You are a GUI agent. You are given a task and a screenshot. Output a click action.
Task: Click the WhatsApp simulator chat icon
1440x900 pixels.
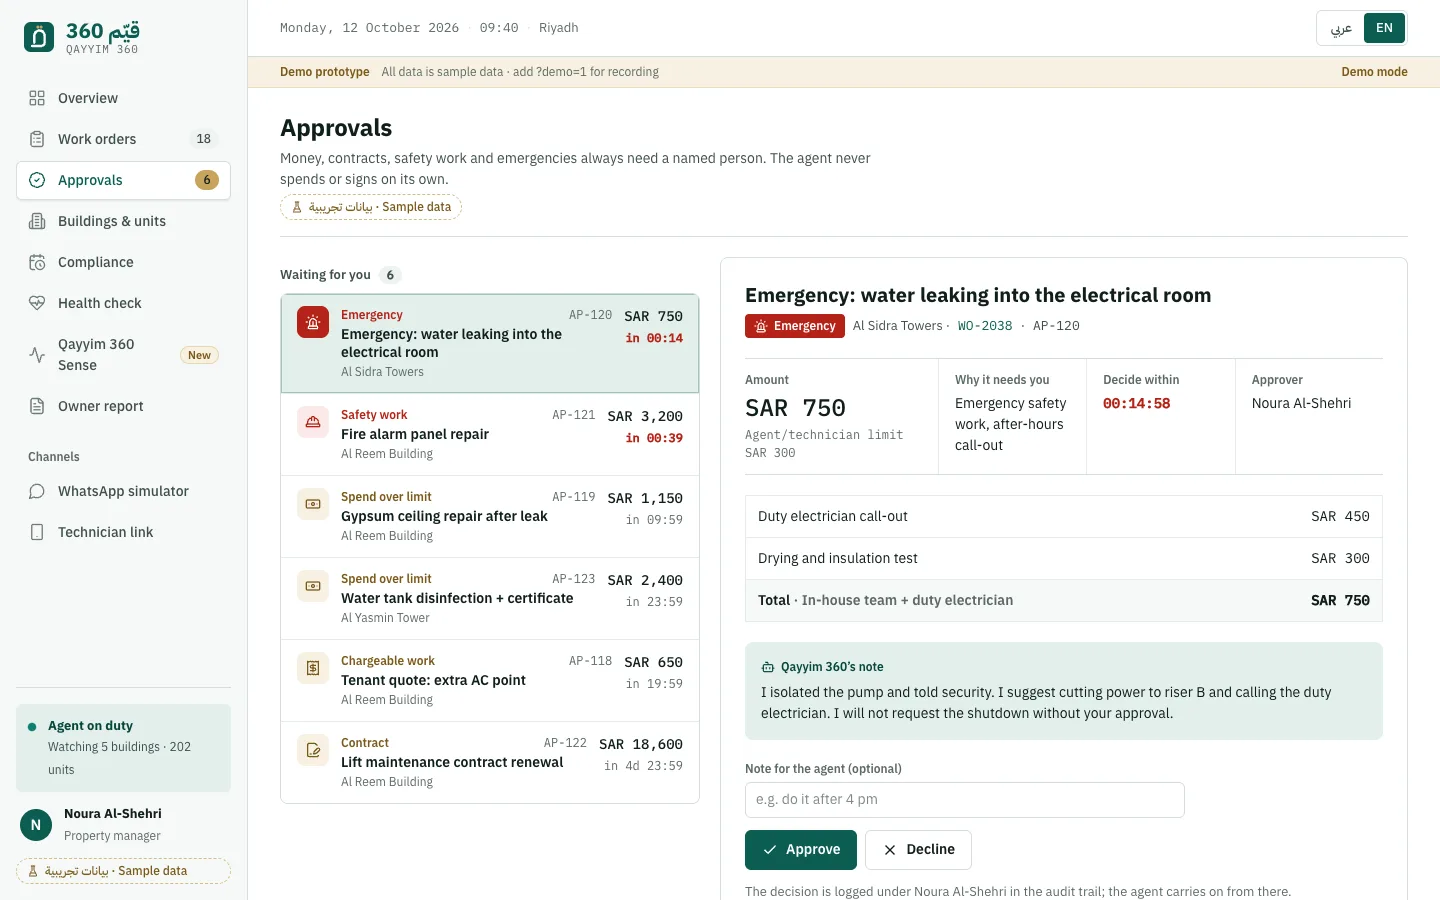tap(37, 491)
